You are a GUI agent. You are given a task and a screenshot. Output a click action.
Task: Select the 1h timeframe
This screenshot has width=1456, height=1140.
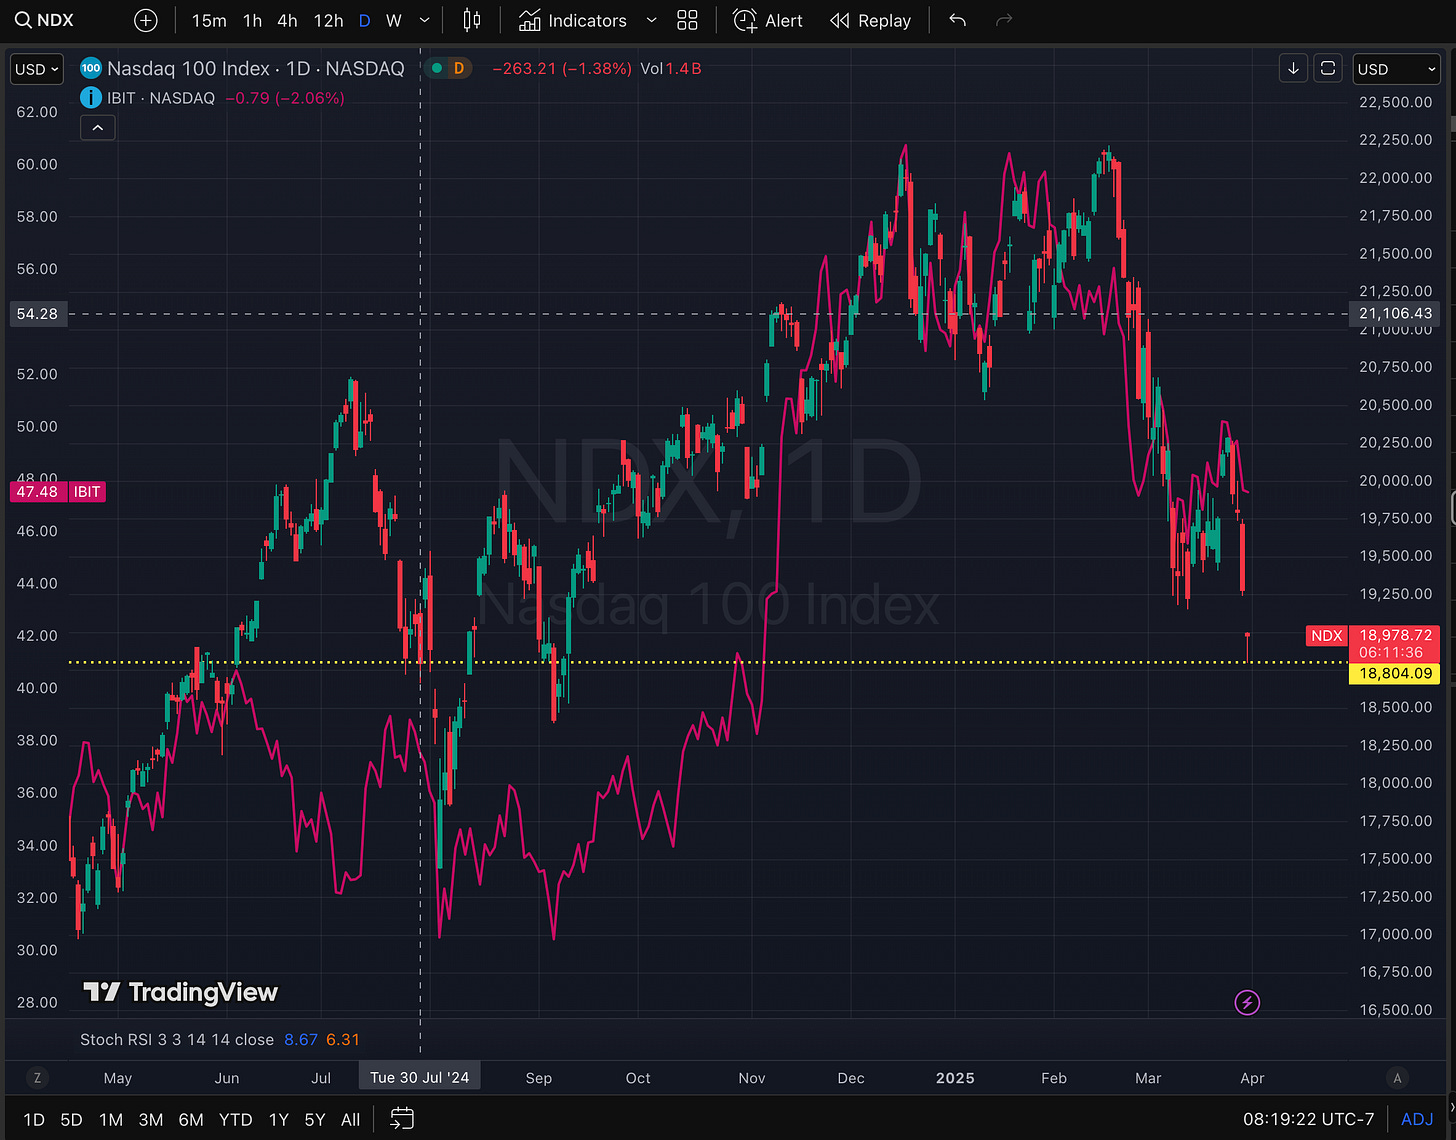pos(252,20)
